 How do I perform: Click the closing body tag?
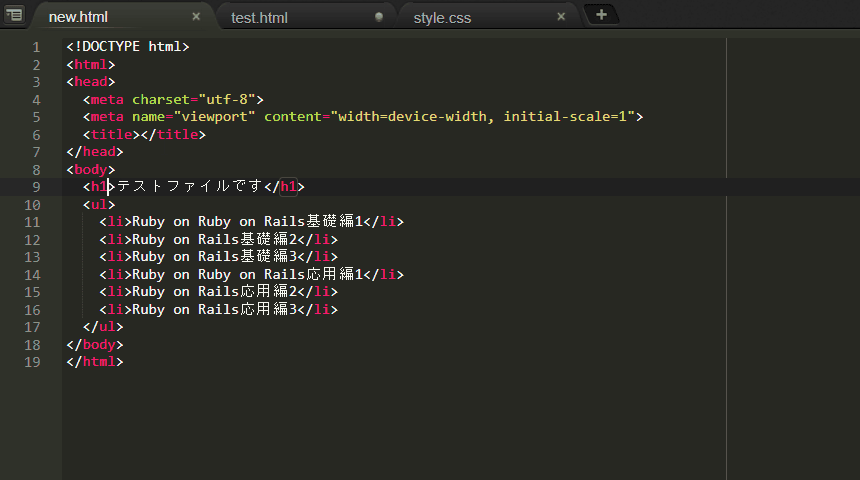[x=95, y=345]
